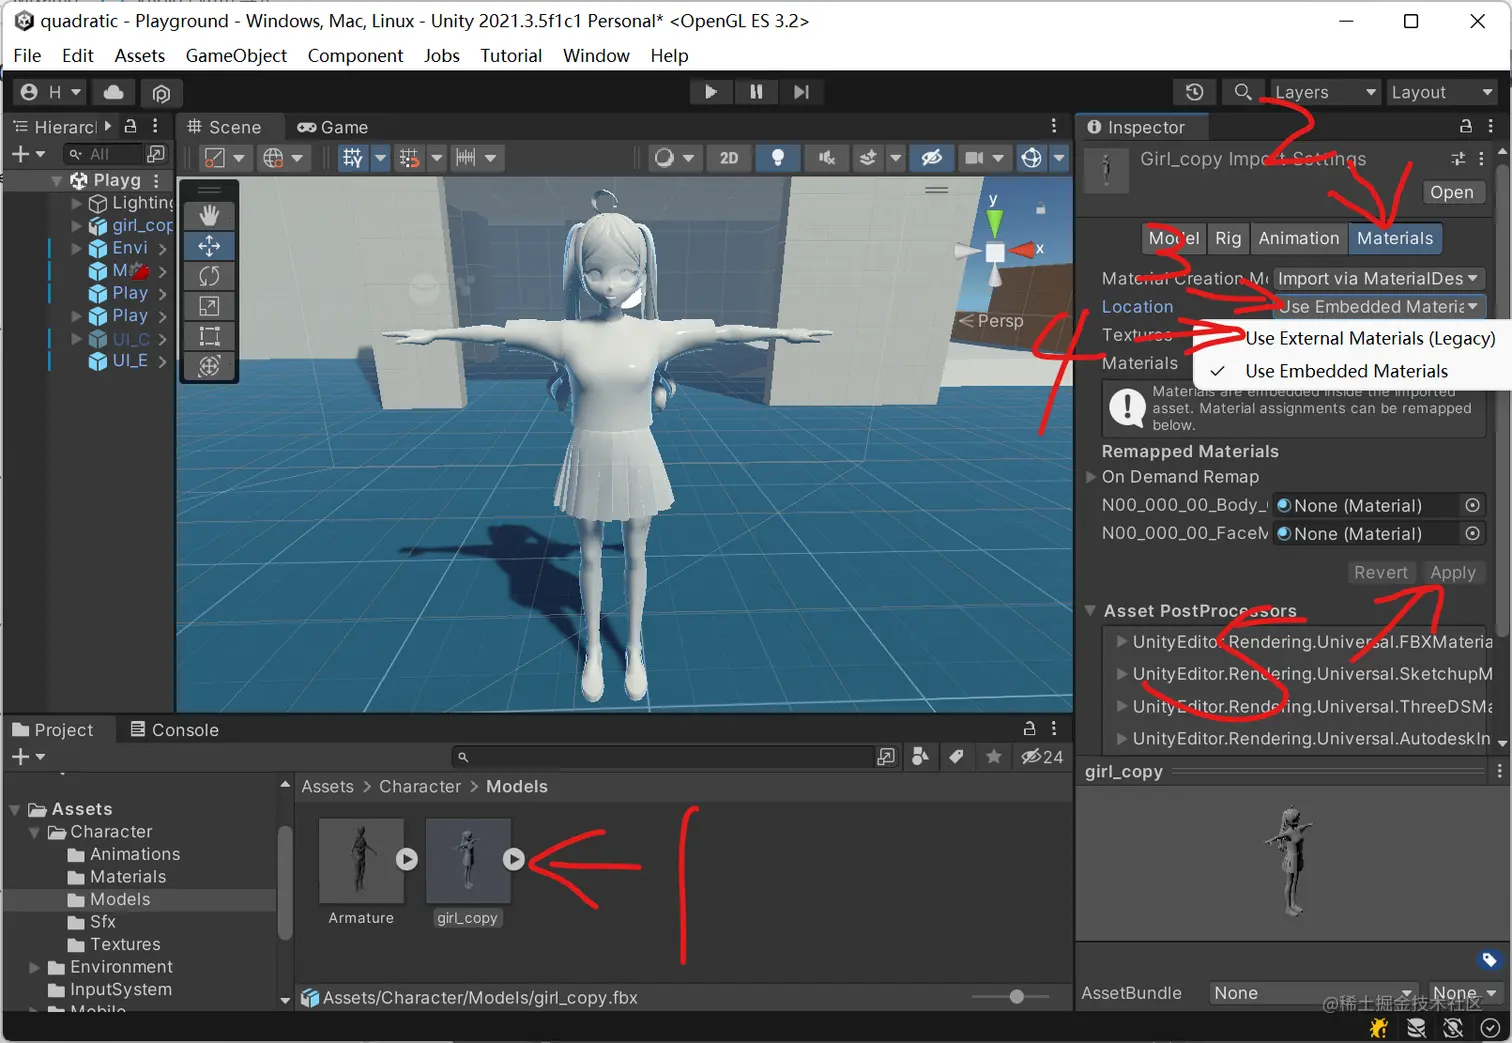Select the Move tool
The image size is (1512, 1043).
click(209, 245)
